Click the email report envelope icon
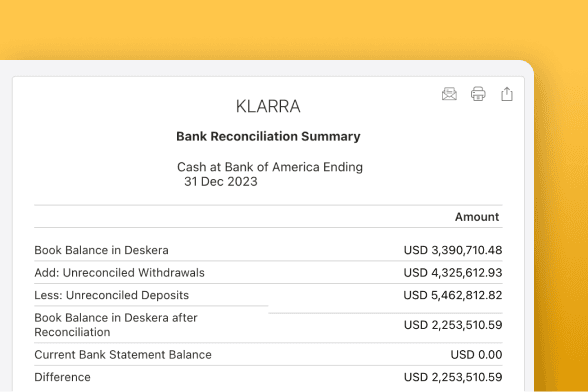This screenshot has height=392, width=588. (449, 94)
